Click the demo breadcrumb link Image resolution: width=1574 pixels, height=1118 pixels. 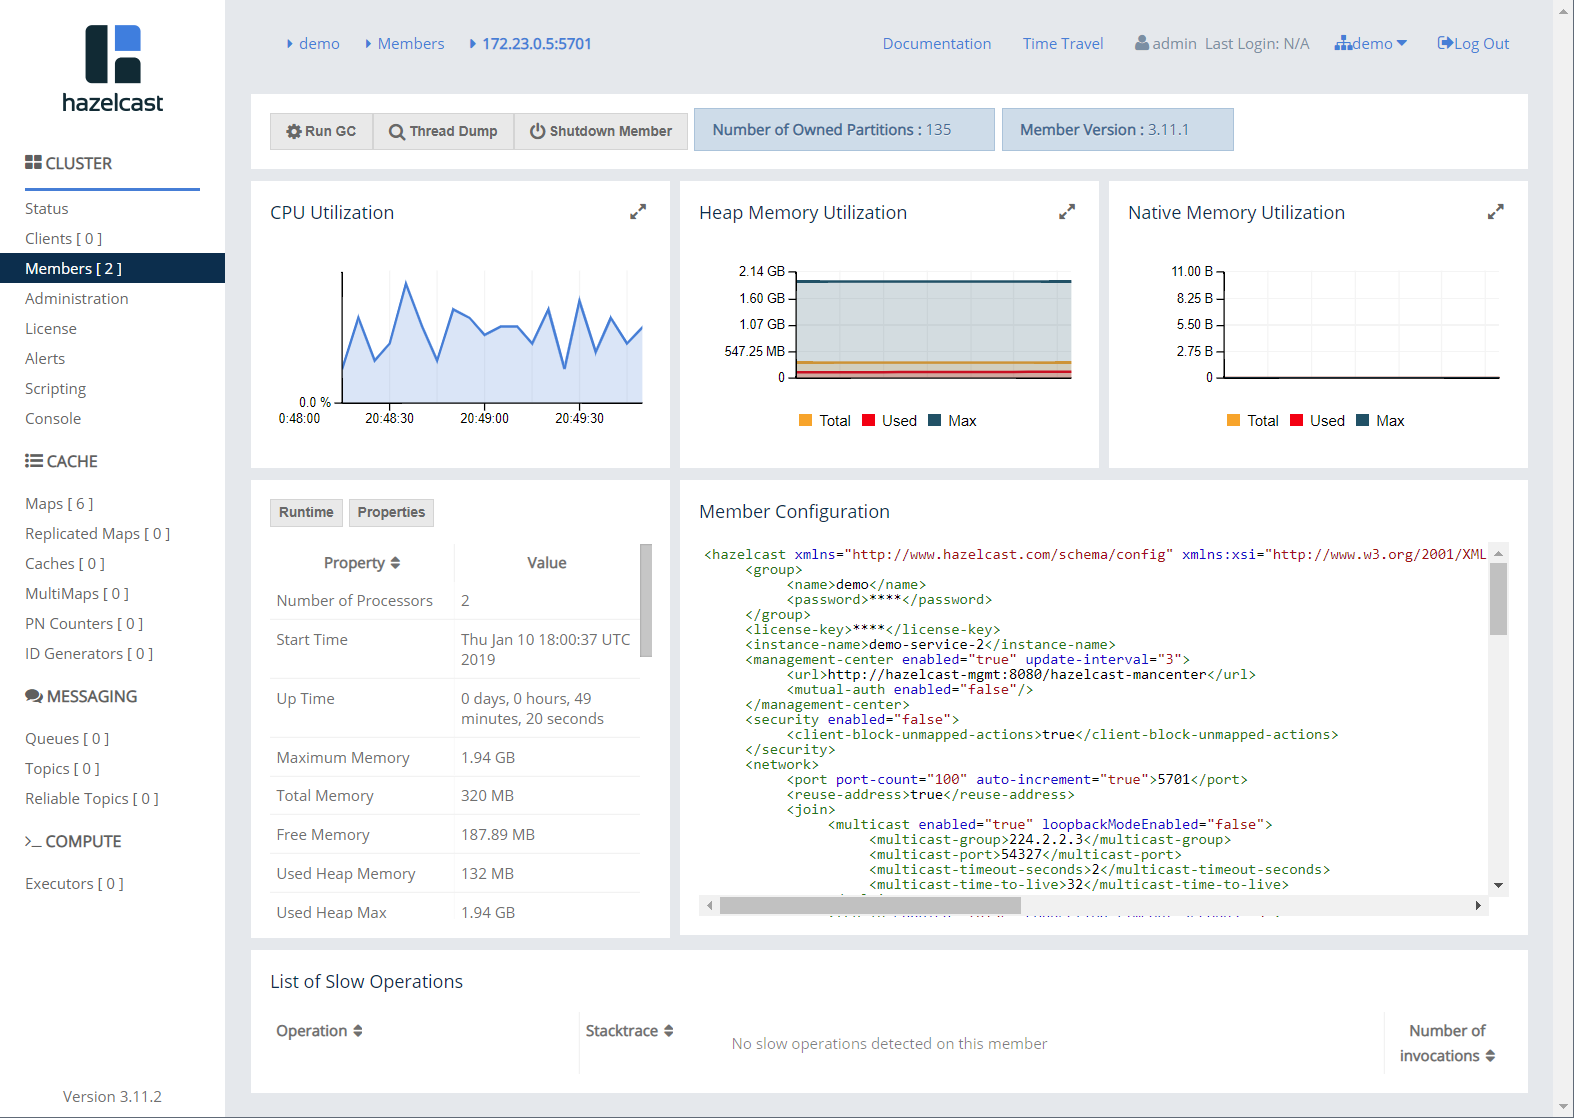[319, 43]
